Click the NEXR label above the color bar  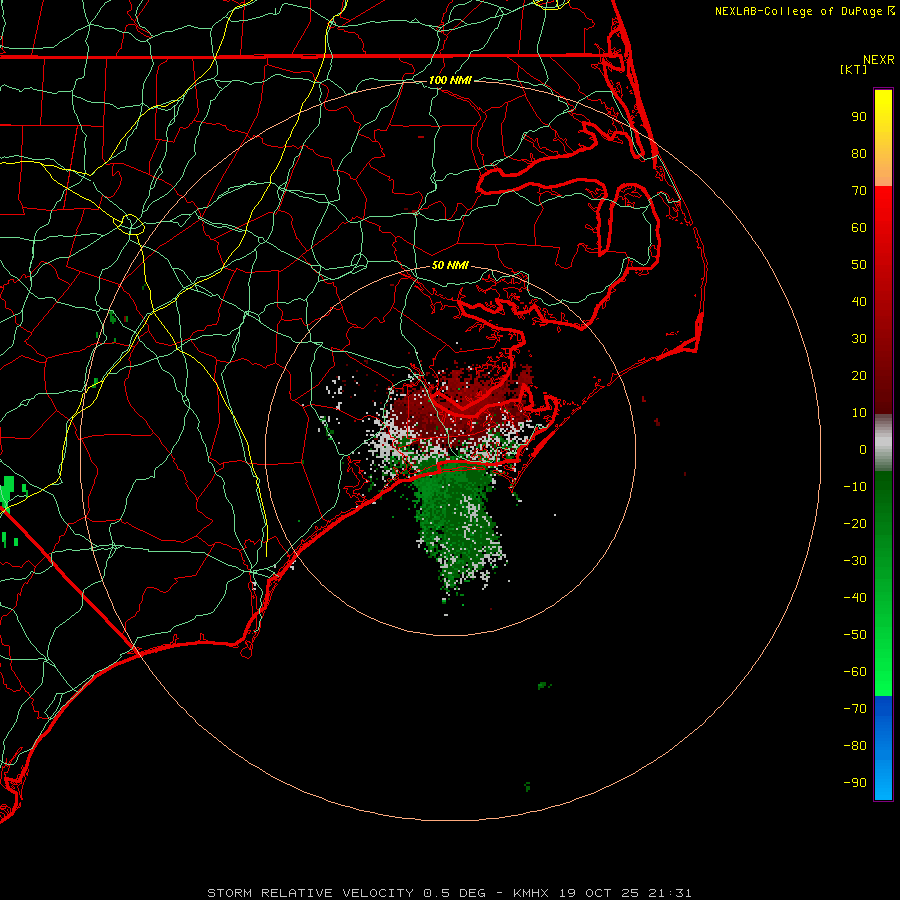pyautogui.click(x=879, y=60)
